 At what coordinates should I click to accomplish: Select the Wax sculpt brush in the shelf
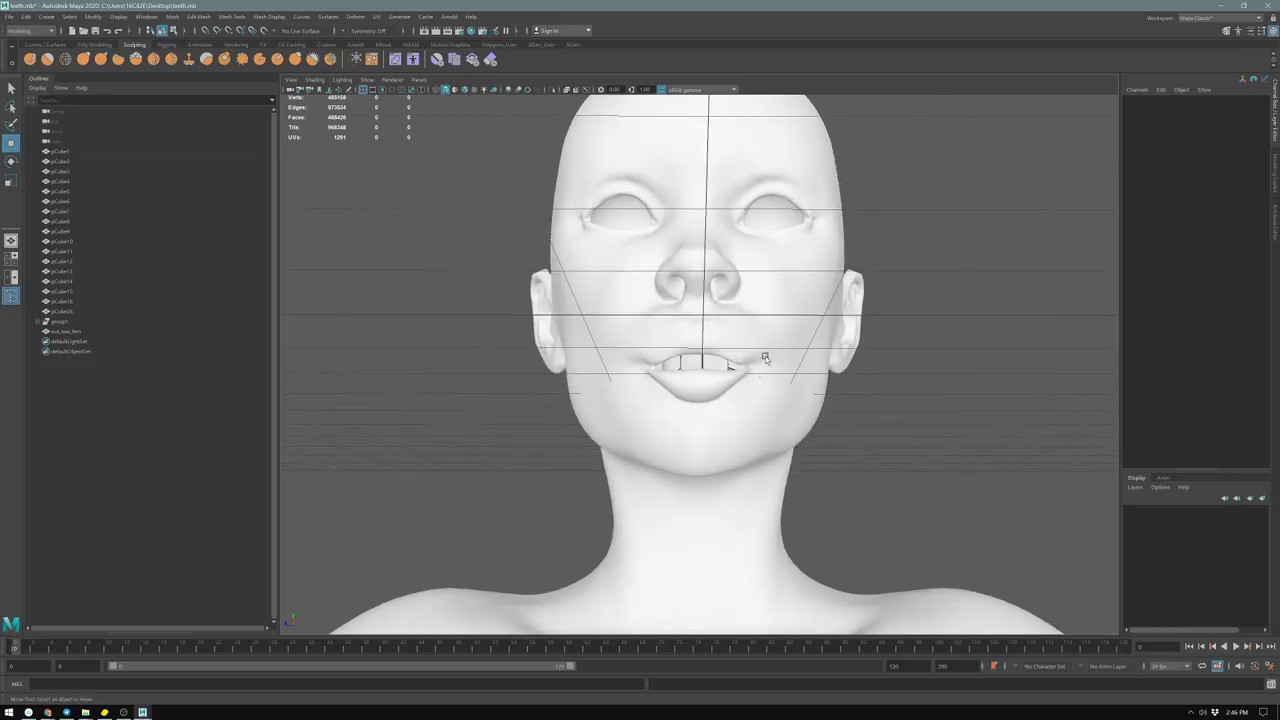tap(206, 59)
